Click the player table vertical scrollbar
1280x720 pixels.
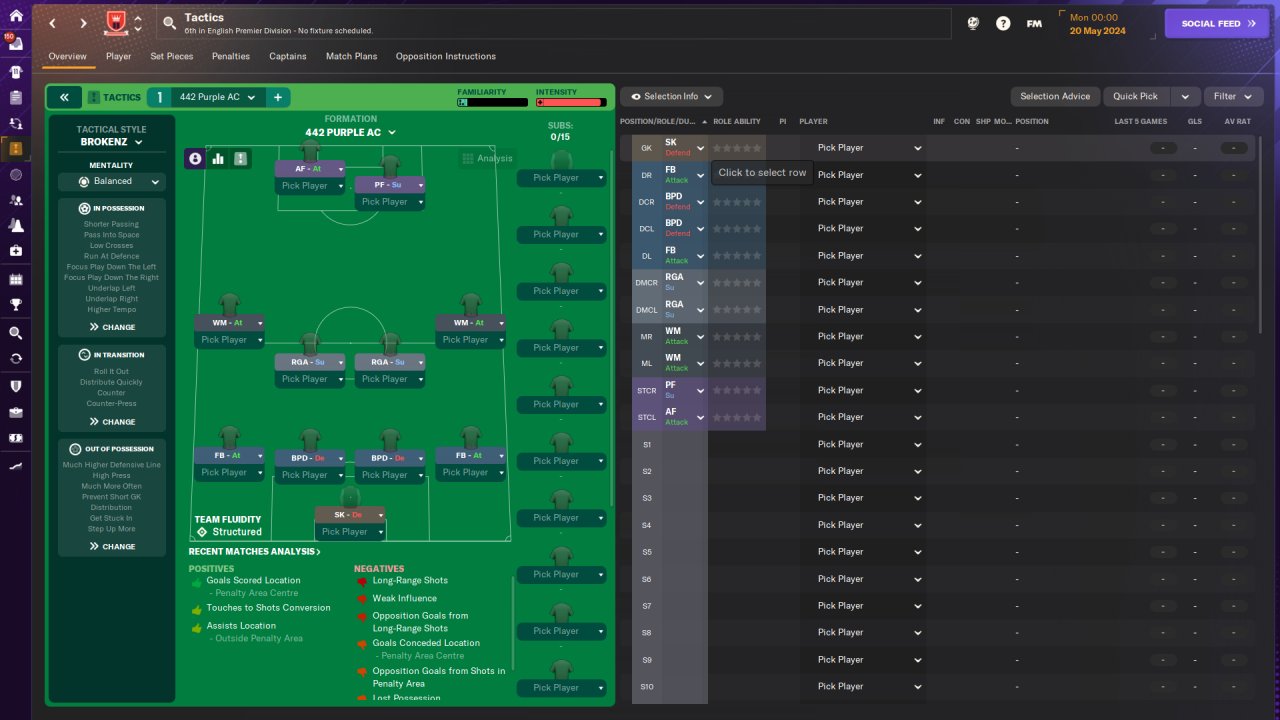1262,235
